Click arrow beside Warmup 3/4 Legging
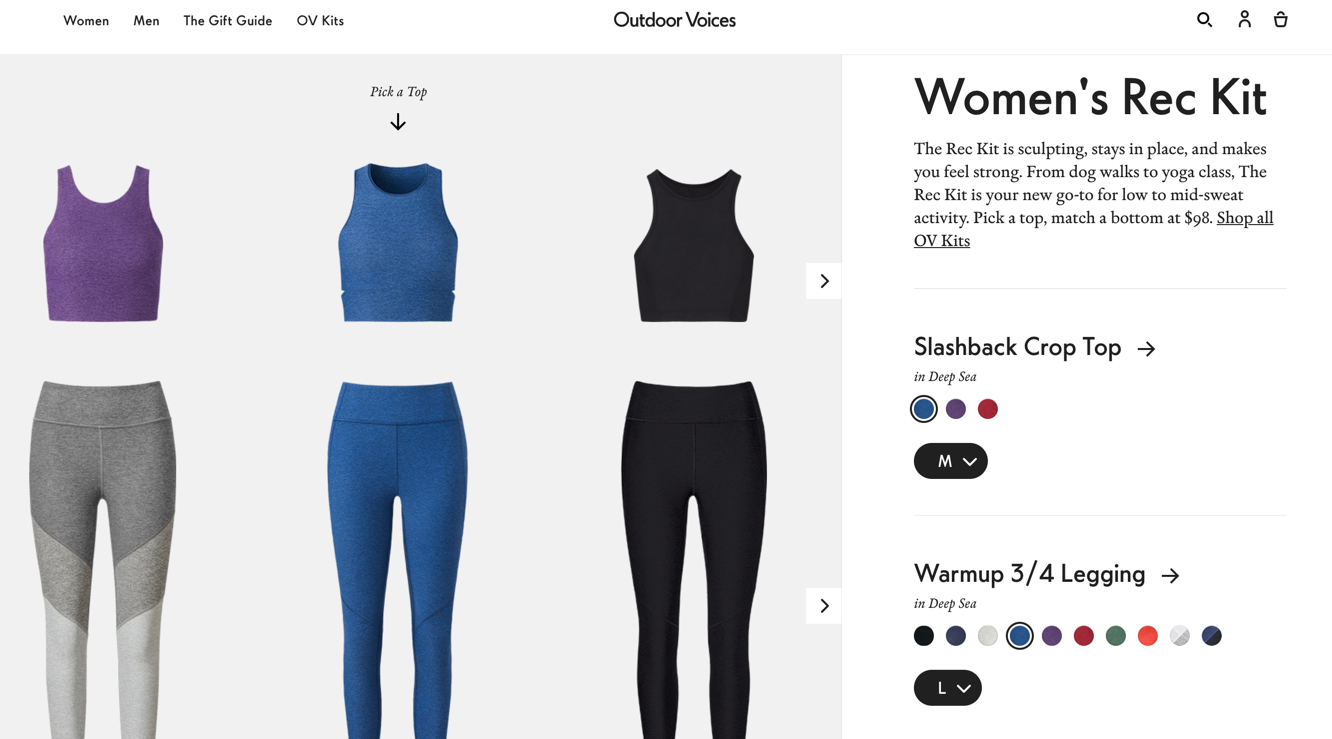The image size is (1332, 739). pos(1170,576)
